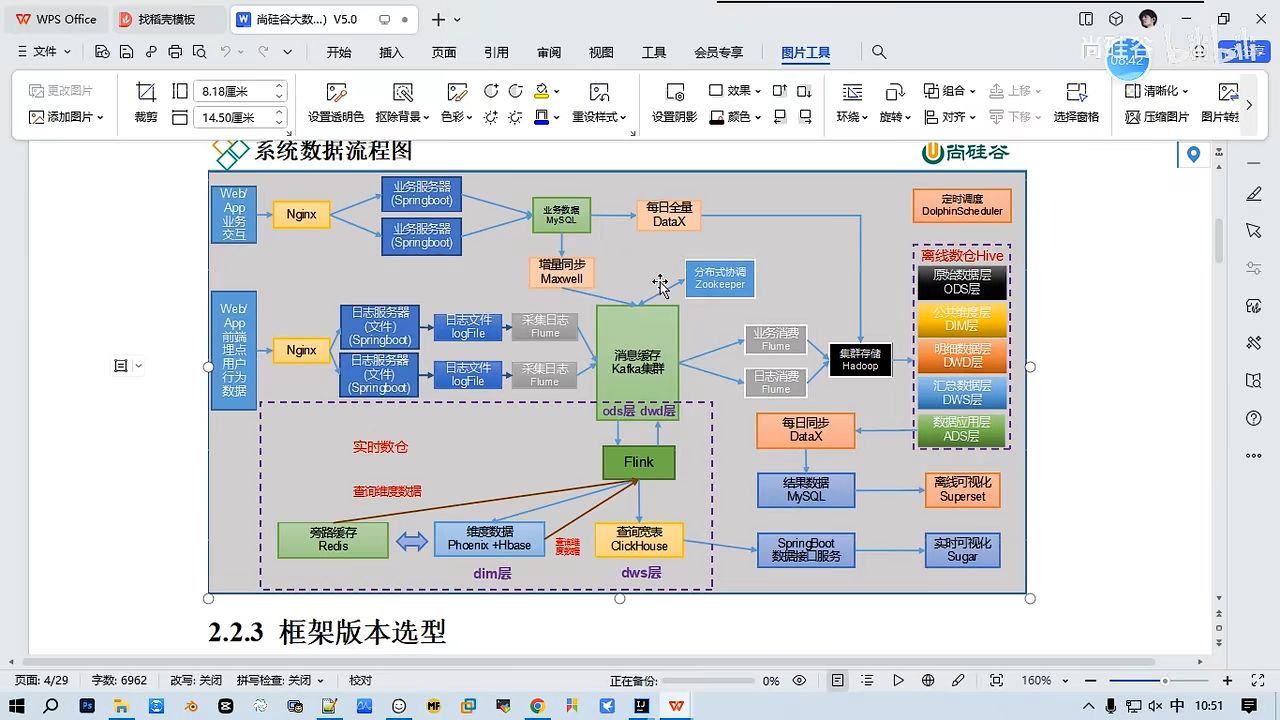
Task: Open the Align (对齐) dropdown
Action: pyautogui.click(x=949, y=117)
